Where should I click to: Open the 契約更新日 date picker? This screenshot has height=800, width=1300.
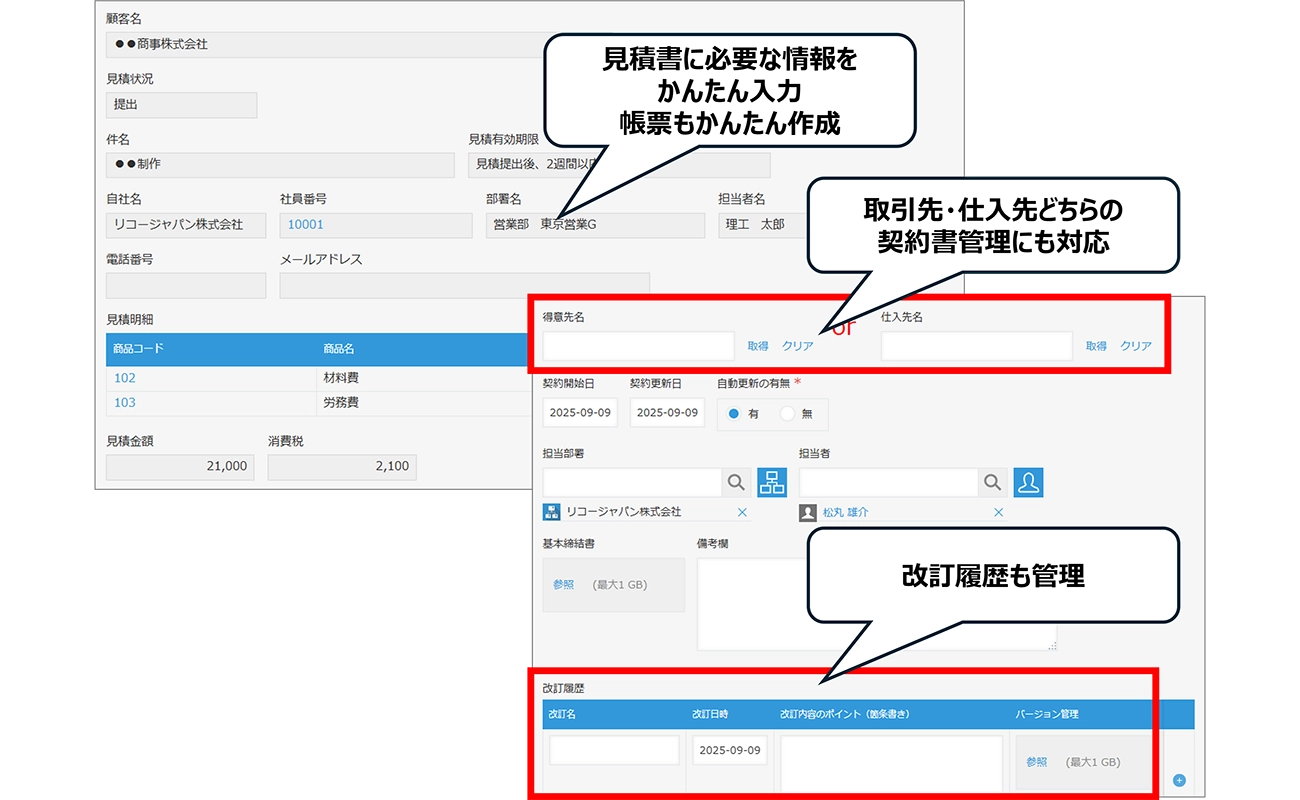coord(667,412)
